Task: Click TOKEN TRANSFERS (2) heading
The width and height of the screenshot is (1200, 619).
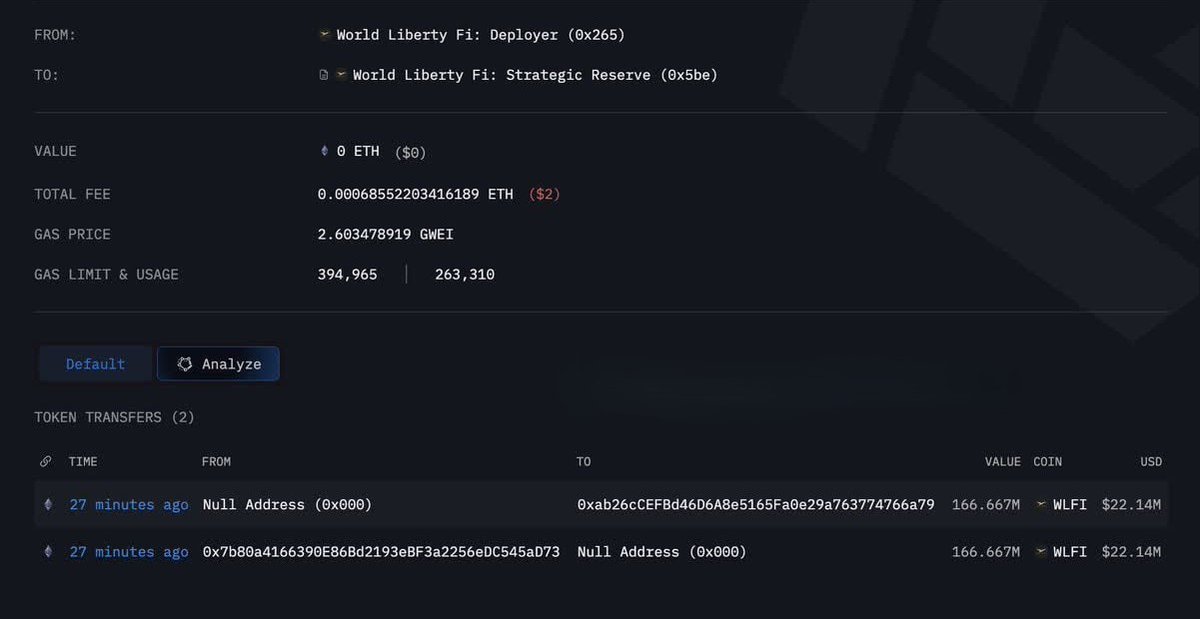Action: [114, 417]
